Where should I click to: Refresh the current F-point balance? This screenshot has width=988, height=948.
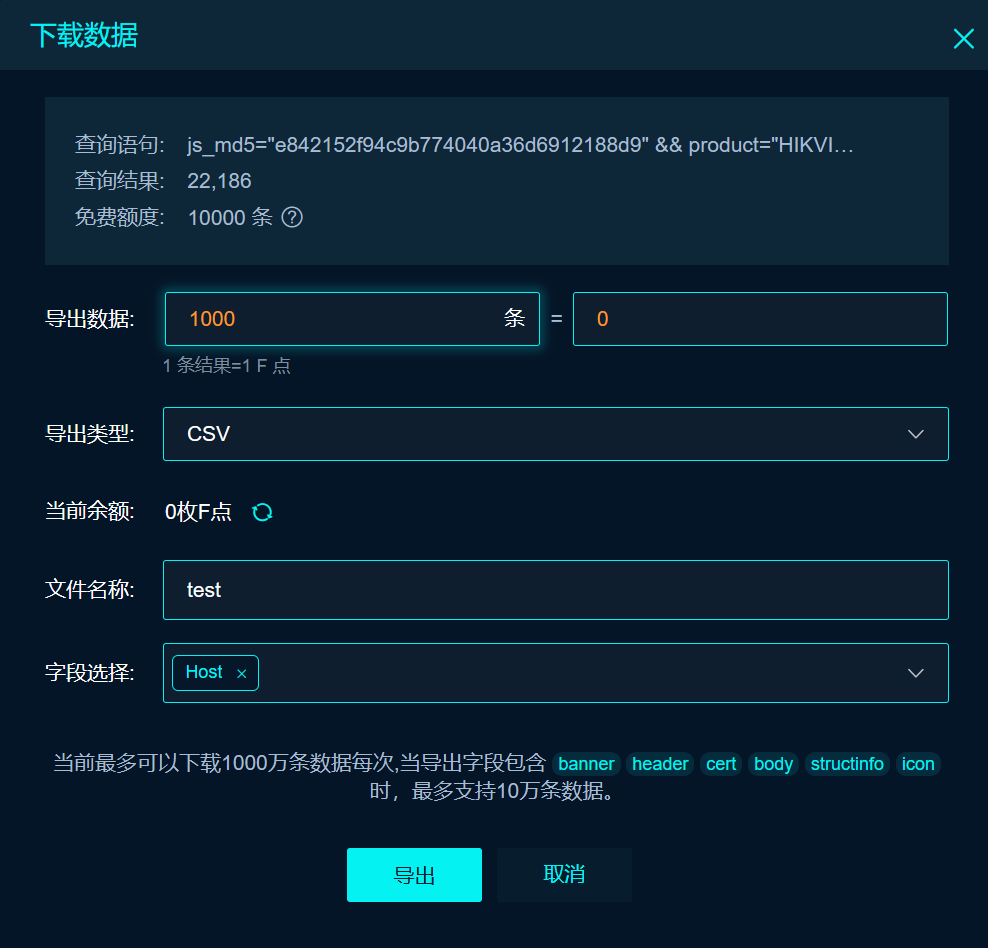[x=262, y=512]
